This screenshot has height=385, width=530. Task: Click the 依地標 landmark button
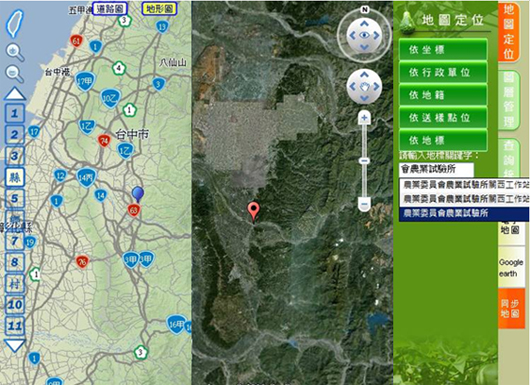coord(443,140)
